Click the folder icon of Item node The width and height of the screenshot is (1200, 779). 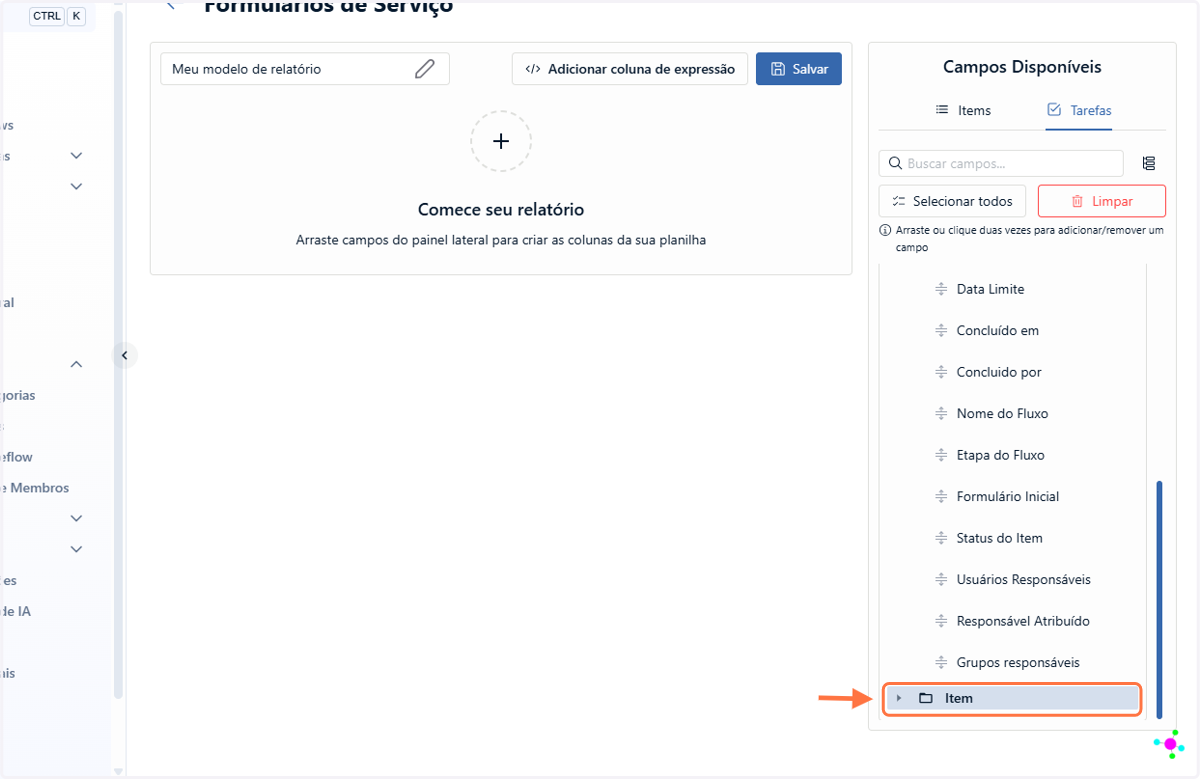click(x=926, y=698)
